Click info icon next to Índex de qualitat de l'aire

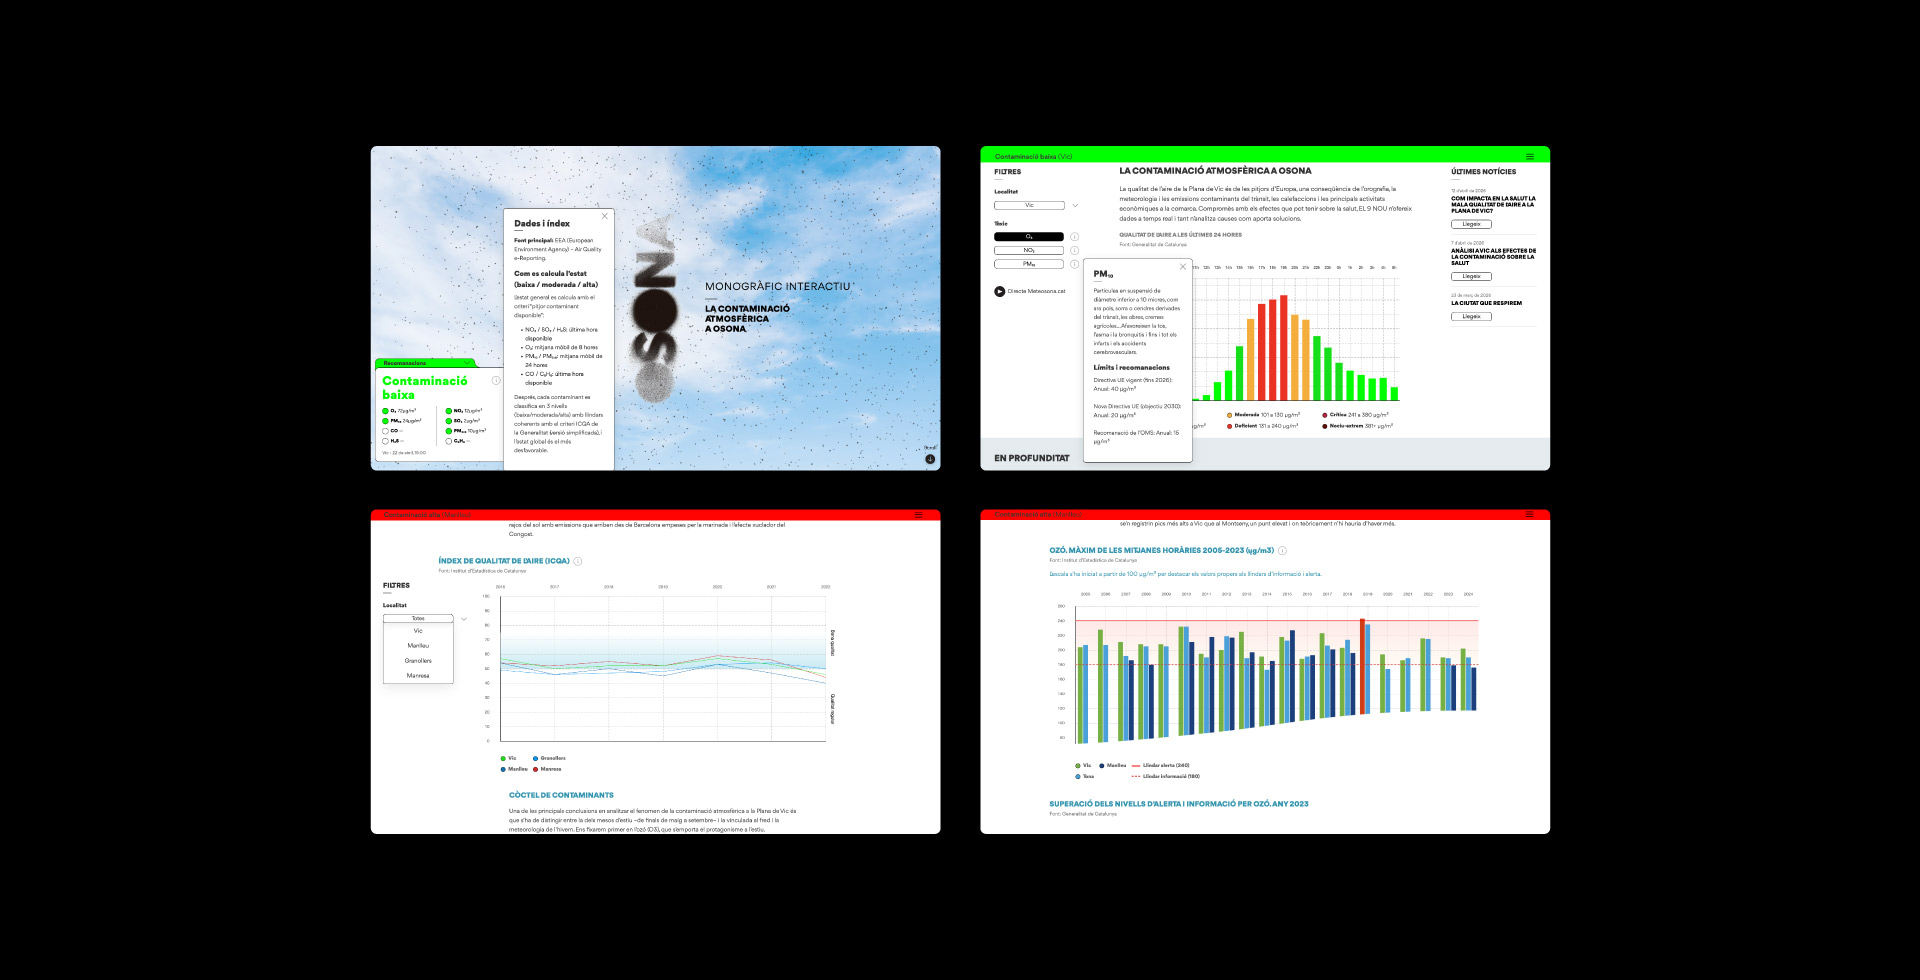click(x=578, y=561)
